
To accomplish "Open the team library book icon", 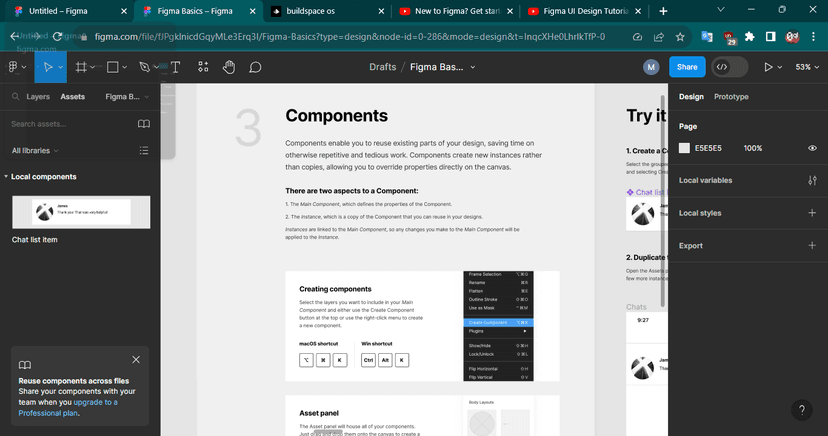I will [x=144, y=124].
